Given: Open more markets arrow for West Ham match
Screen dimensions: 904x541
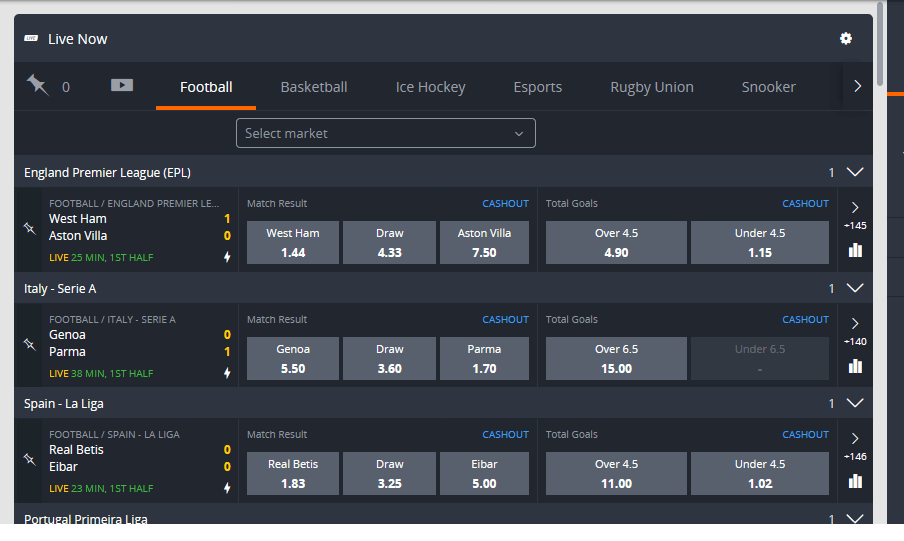Looking at the screenshot, I should tap(855, 207).
